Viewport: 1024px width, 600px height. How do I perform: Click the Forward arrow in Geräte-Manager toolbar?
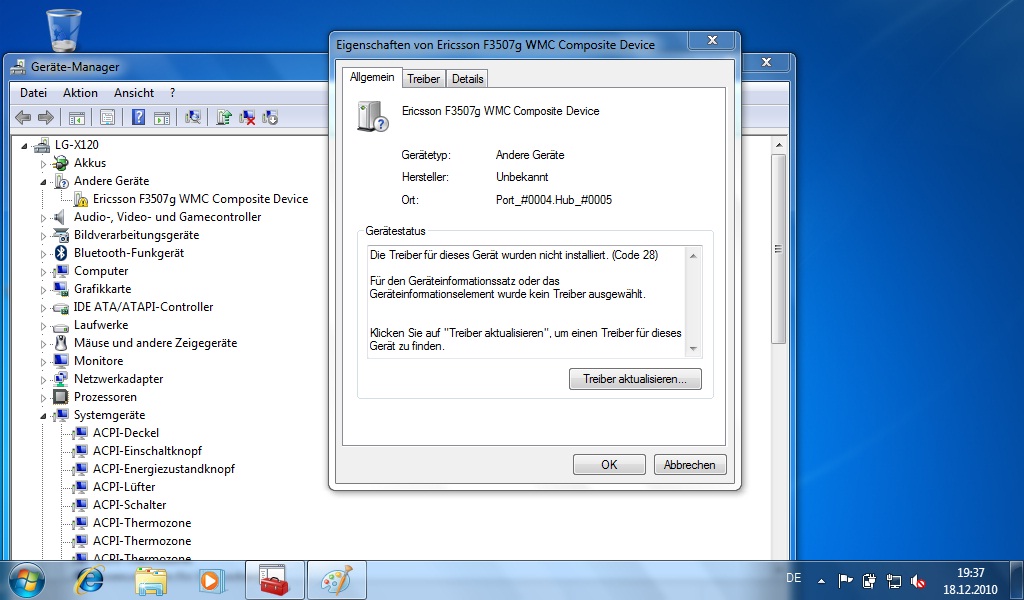46,118
